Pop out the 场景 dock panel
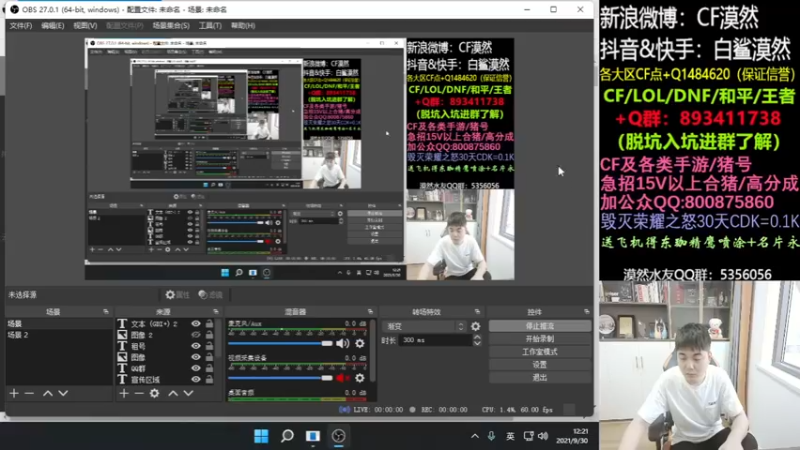800x450 pixels. tap(106, 312)
